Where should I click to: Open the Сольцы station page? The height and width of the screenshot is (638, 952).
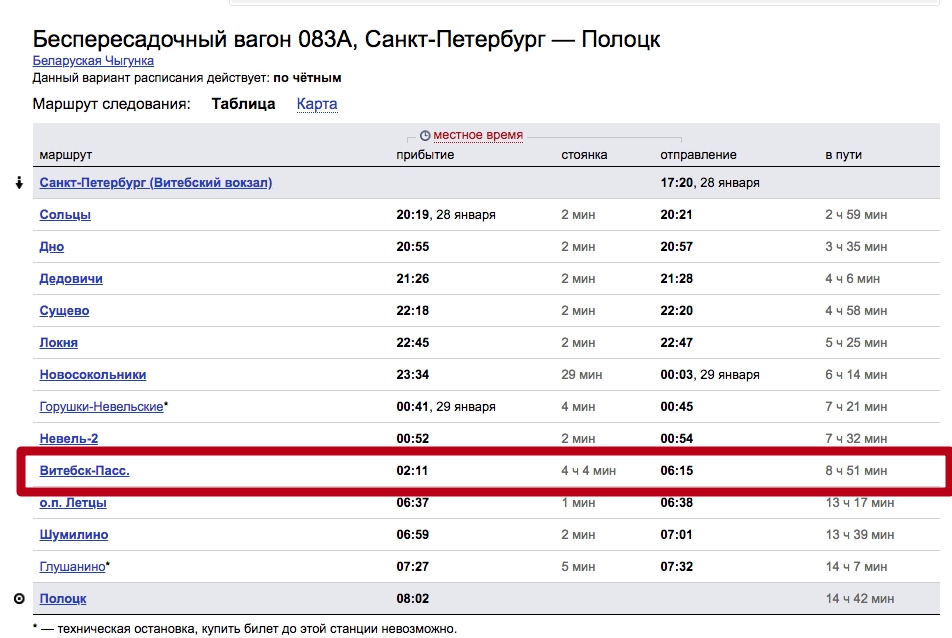(x=65, y=215)
